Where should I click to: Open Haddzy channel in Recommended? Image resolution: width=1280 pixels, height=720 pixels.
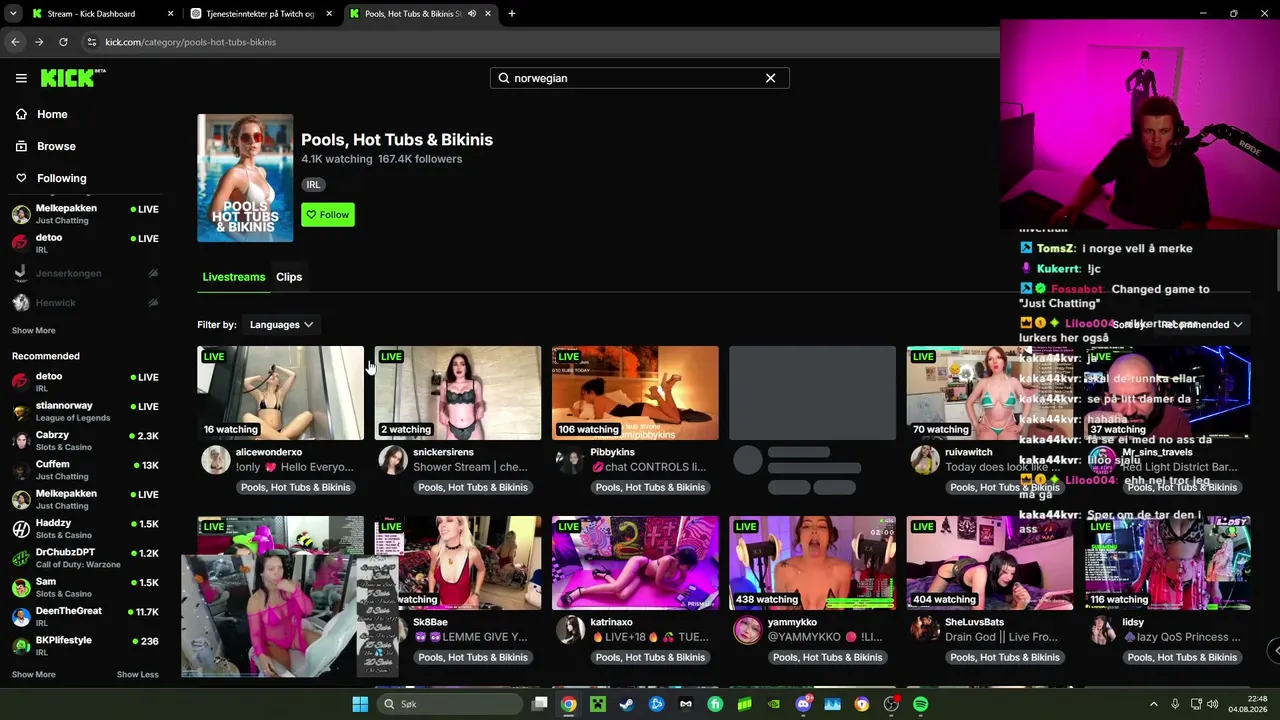pos(85,528)
